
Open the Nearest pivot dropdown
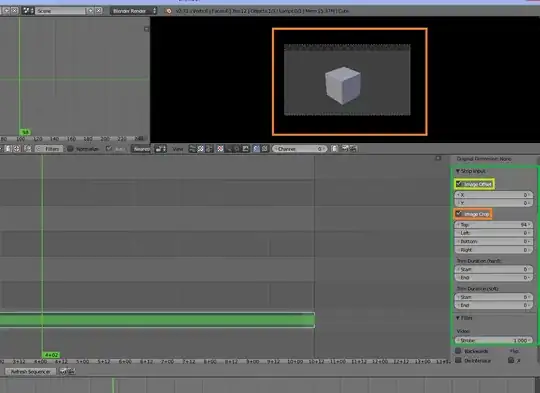click(x=141, y=149)
